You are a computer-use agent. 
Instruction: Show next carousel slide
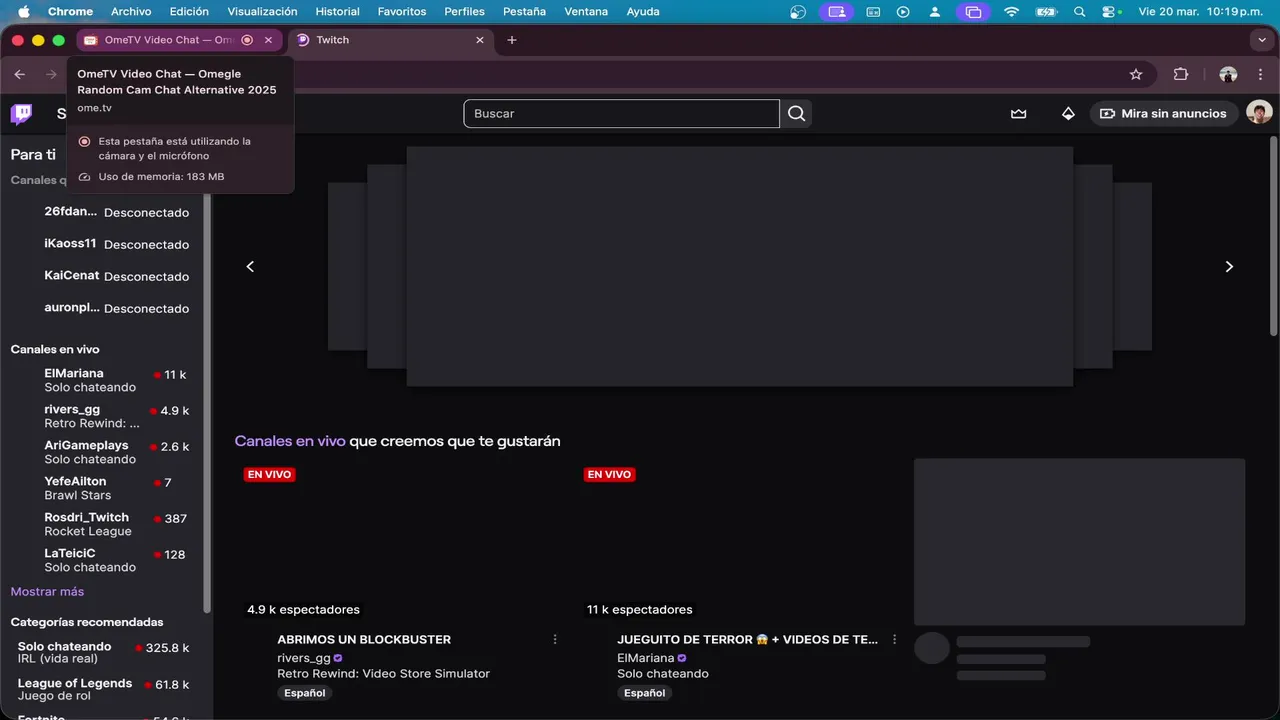[x=1229, y=266]
